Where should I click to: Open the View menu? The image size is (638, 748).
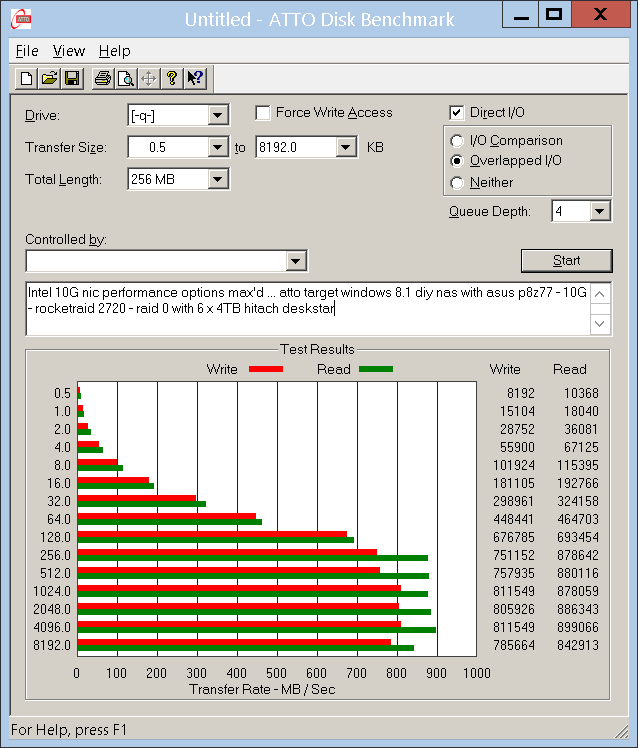[69, 51]
